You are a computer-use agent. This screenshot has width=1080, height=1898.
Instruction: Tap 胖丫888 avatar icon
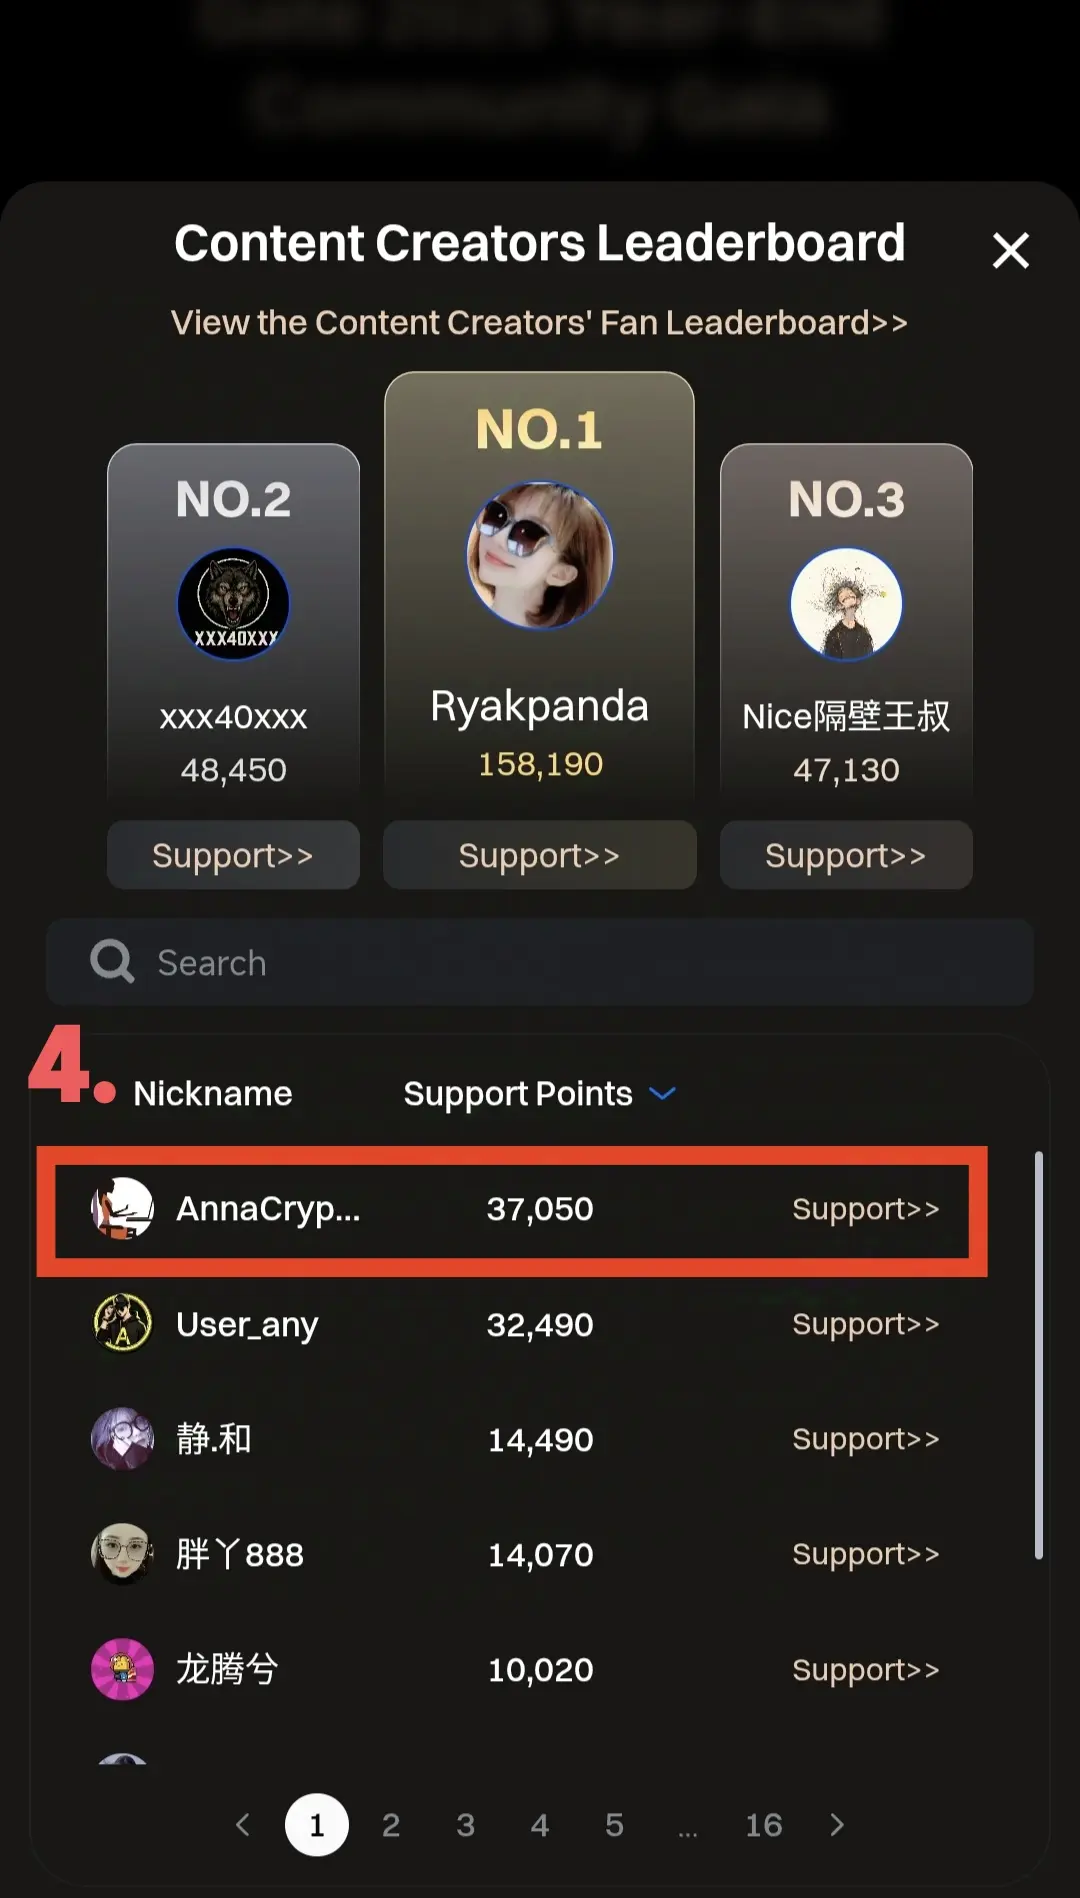[x=122, y=1554]
